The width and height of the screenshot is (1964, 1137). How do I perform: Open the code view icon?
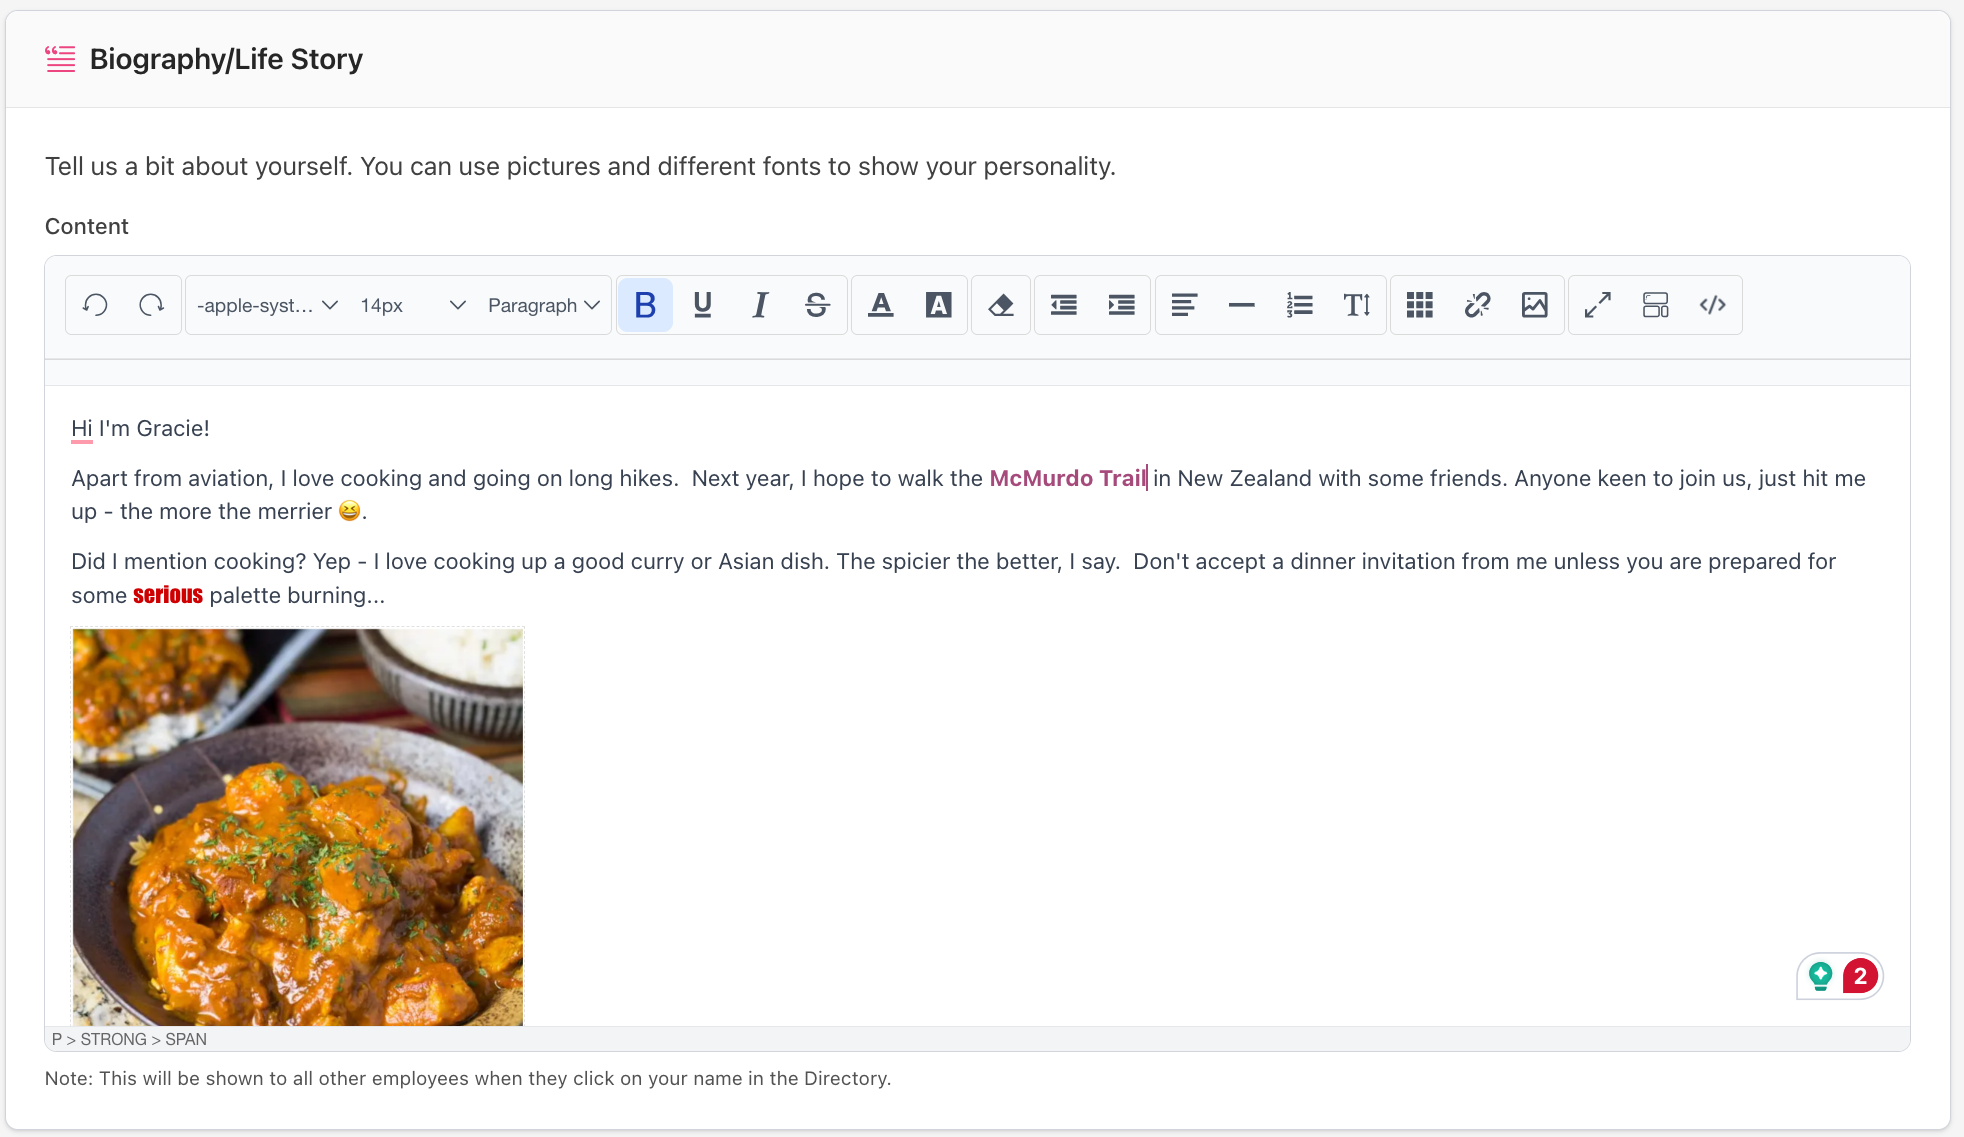point(1712,305)
